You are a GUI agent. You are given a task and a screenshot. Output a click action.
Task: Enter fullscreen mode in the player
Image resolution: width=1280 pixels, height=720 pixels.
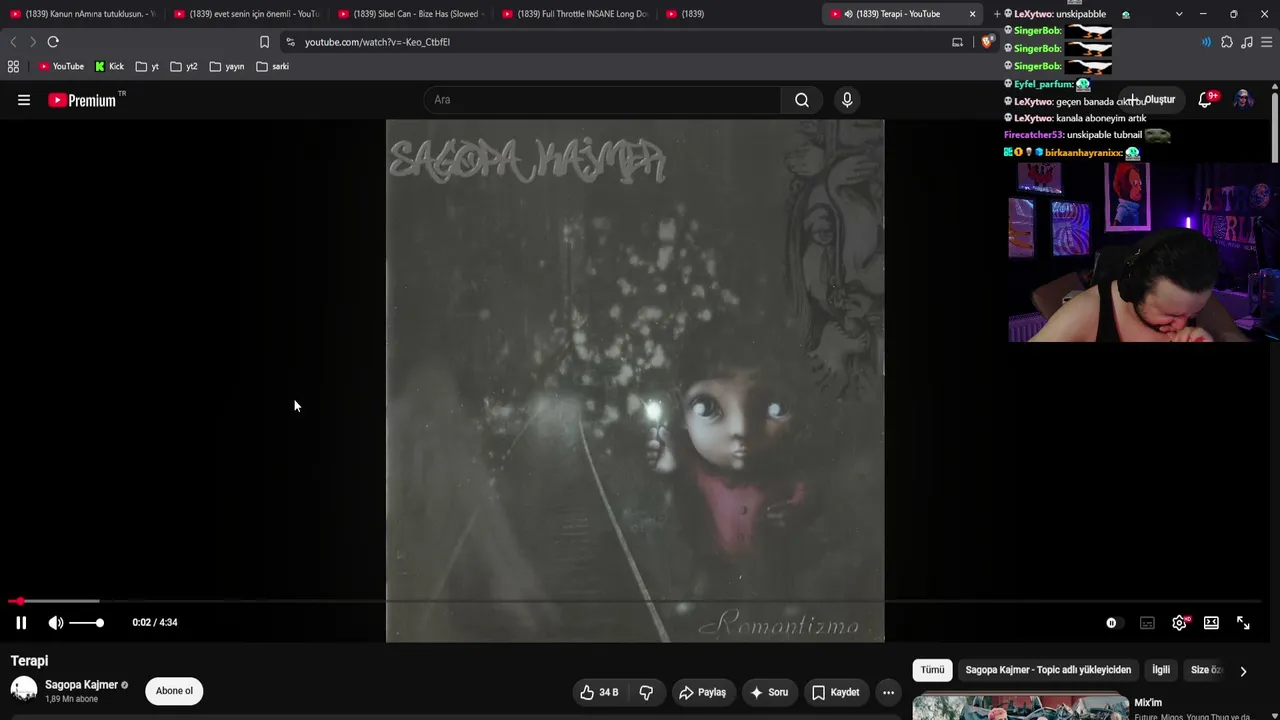coord(1243,623)
